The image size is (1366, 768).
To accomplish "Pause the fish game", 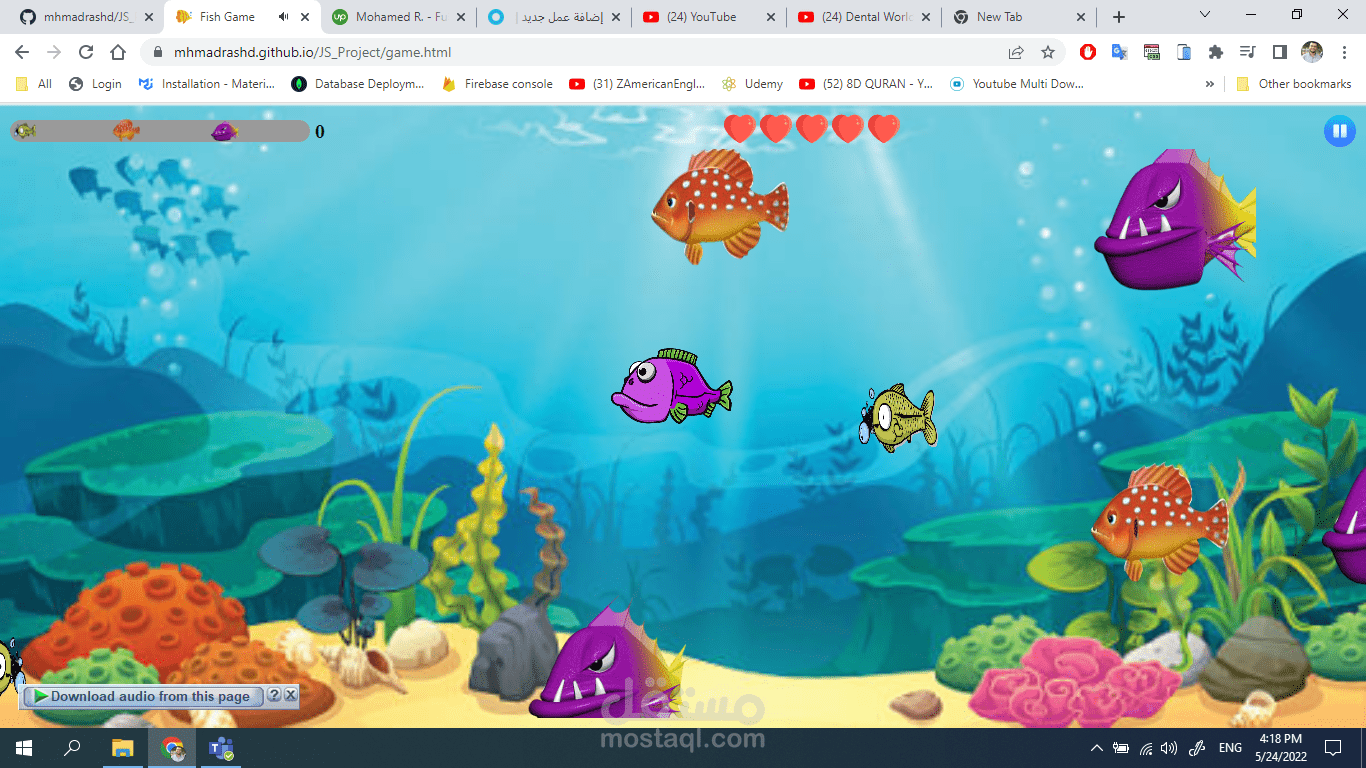I will coord(1339,131).
